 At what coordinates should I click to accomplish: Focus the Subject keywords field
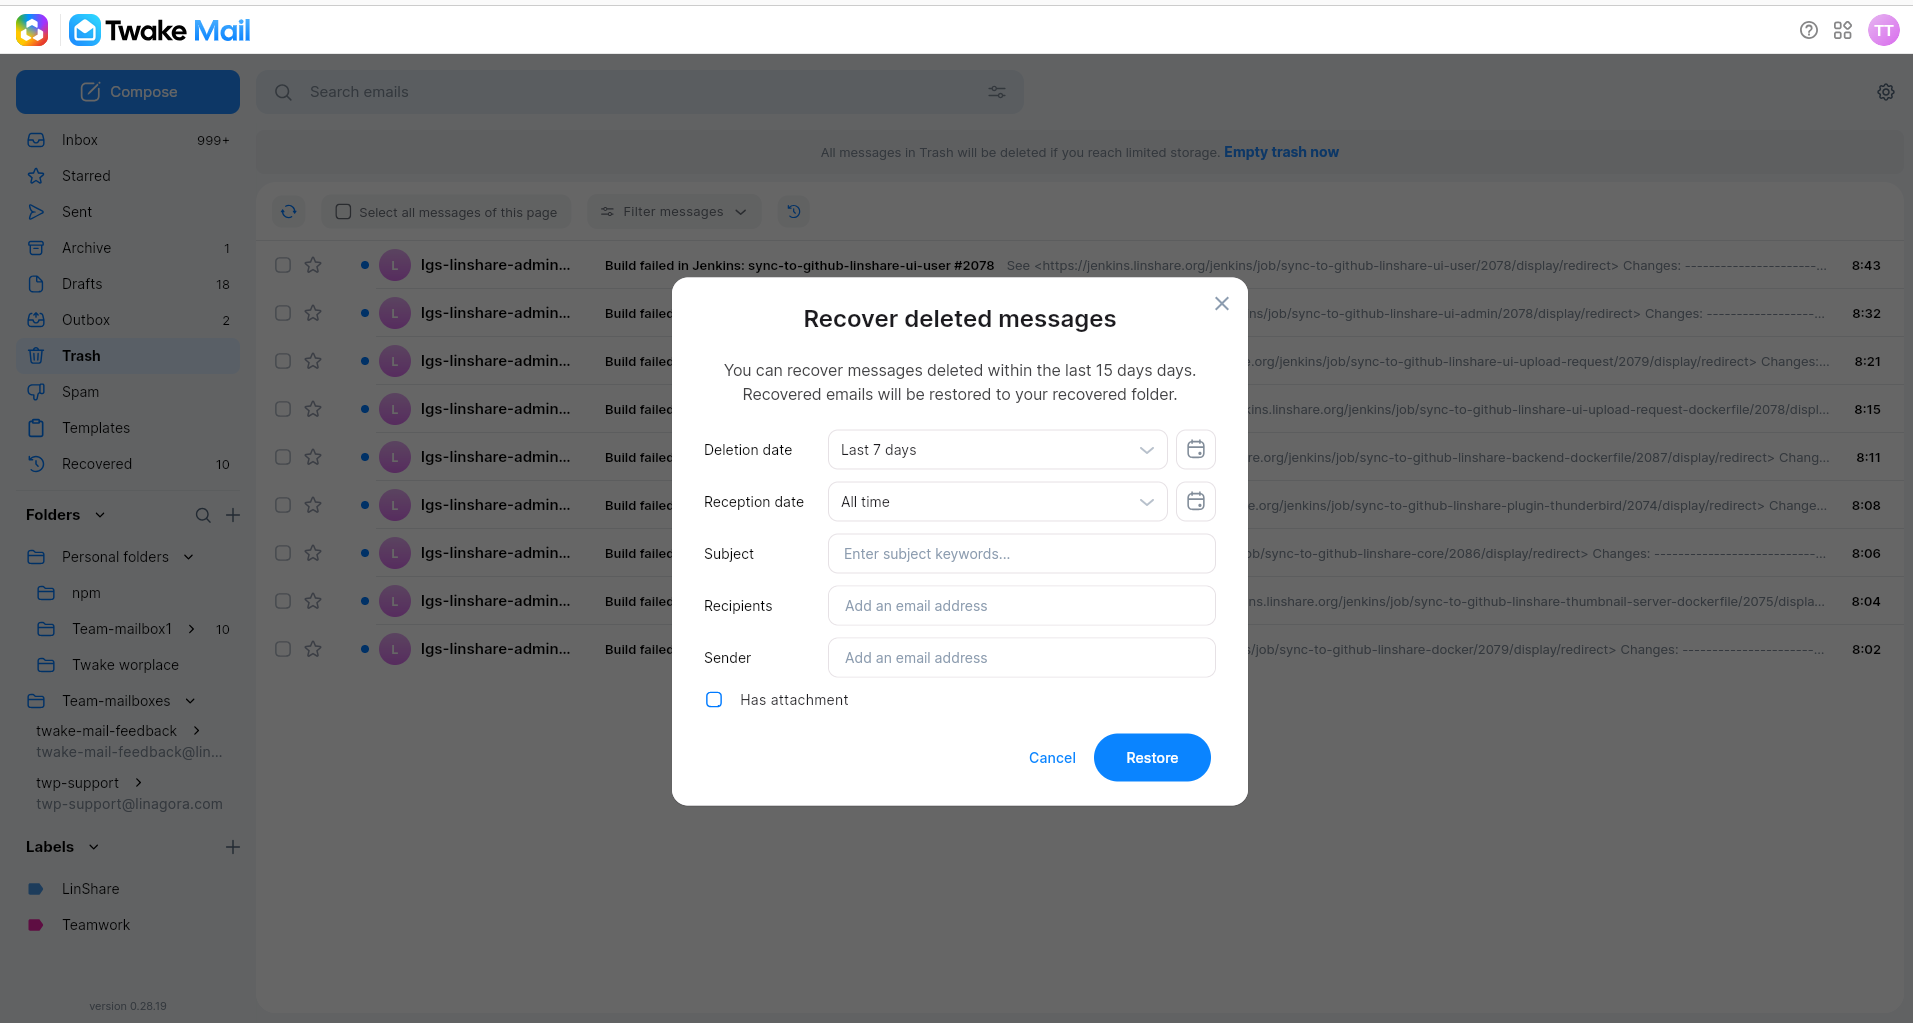1022,554
